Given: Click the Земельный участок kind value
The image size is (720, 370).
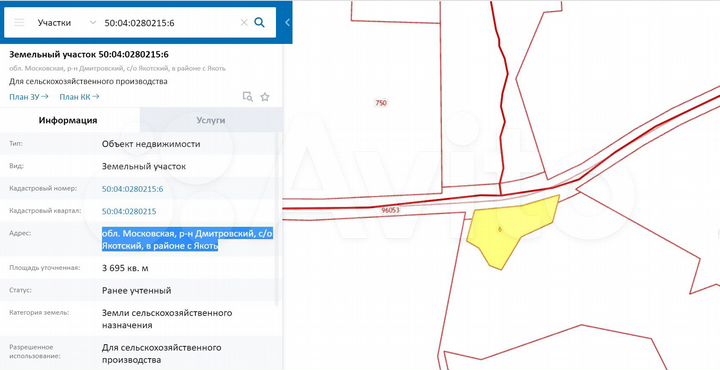Looking at the screenshot, I should (x=144, y=166).
